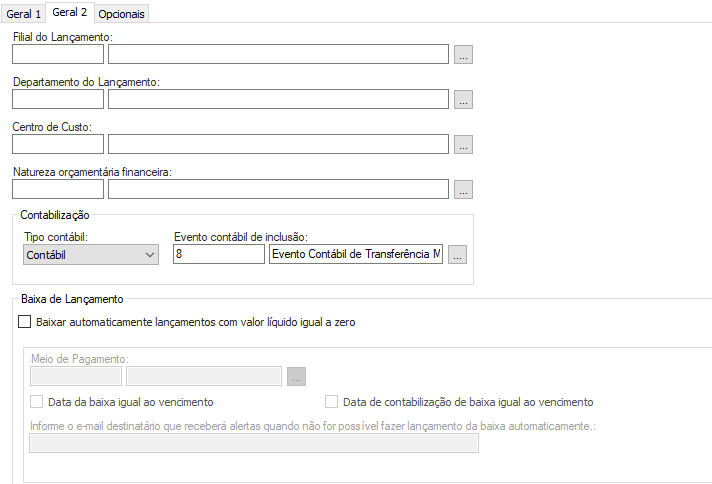The image size is (712, 484).
Task: Click the alert e-mail recipient field
Action: (254, 443)
